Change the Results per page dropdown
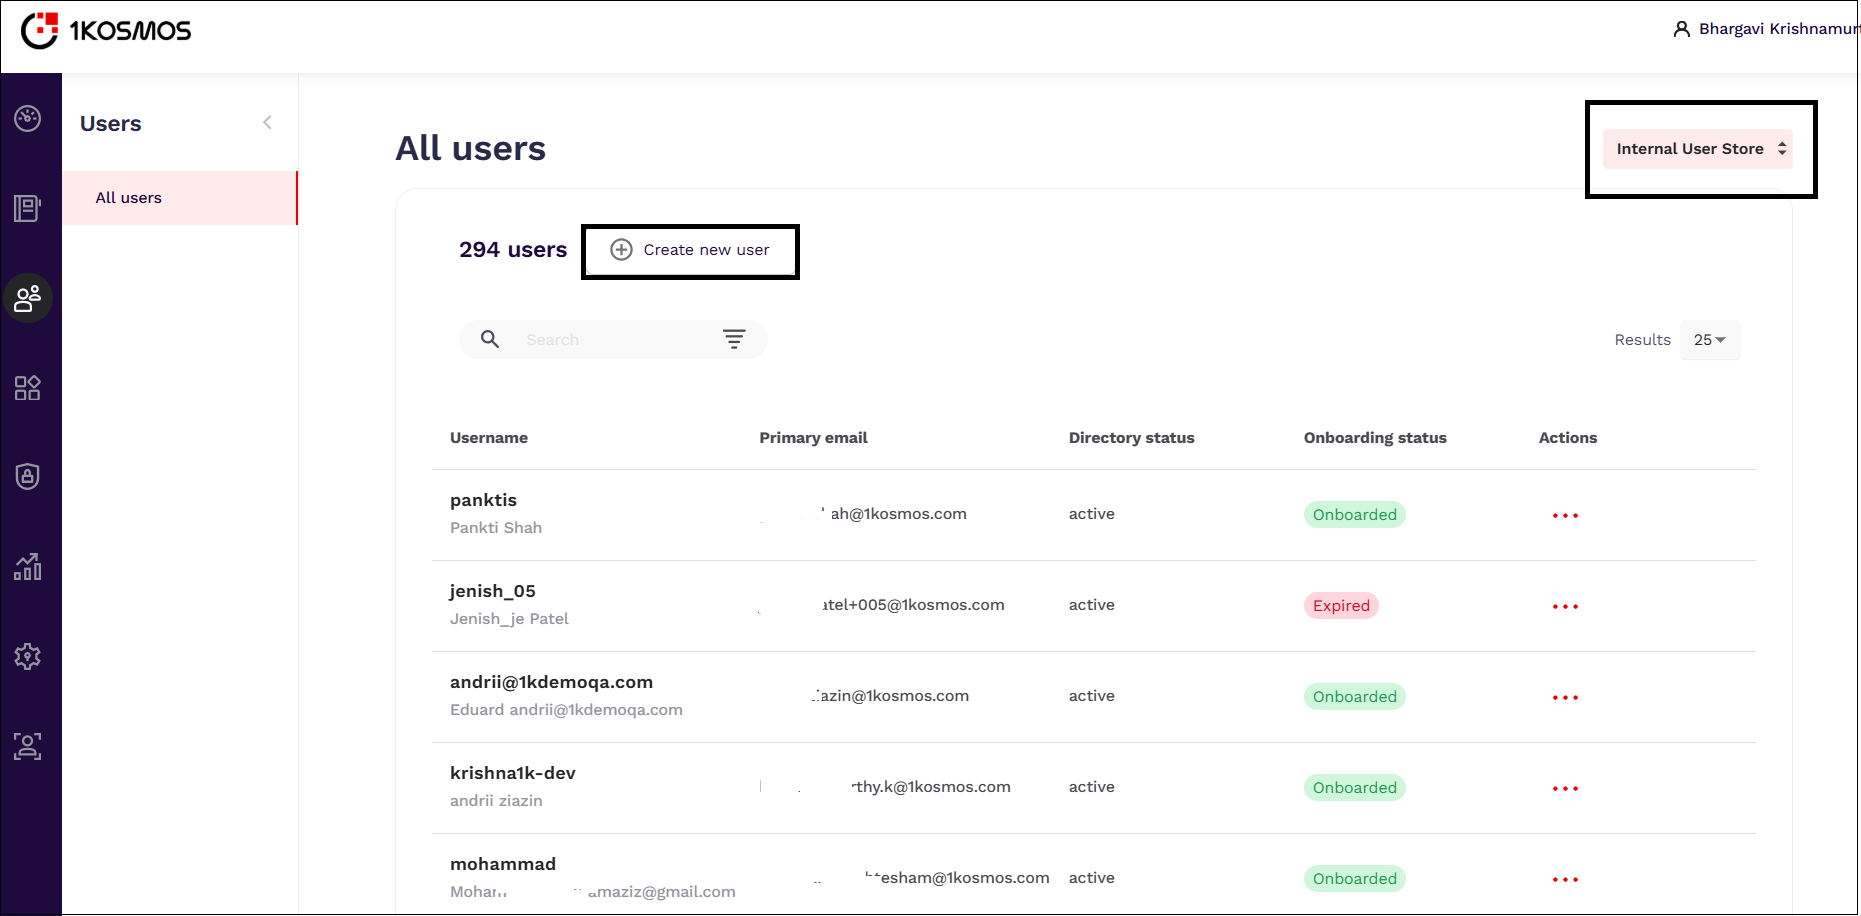The width and height of the screenshot is (1861, 916). click(x=1709, y=340)
